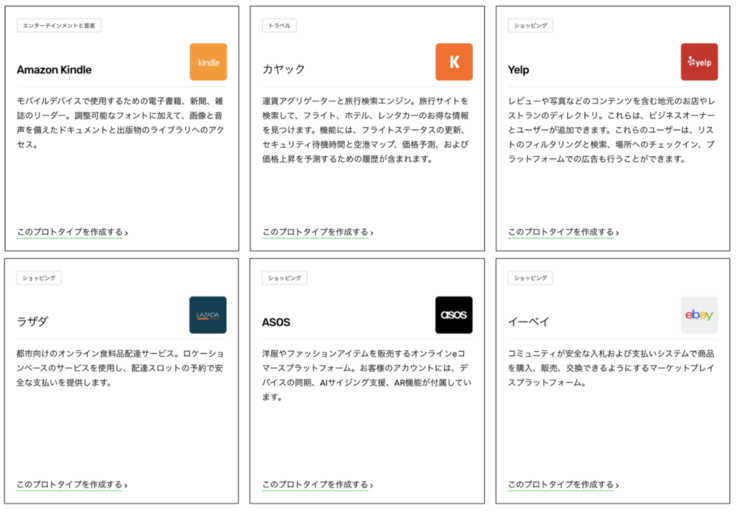Viewport: 736px width, 512px height.
Task: Open the create-prototype link in the イーベイ card
Action: pos(562,485)
